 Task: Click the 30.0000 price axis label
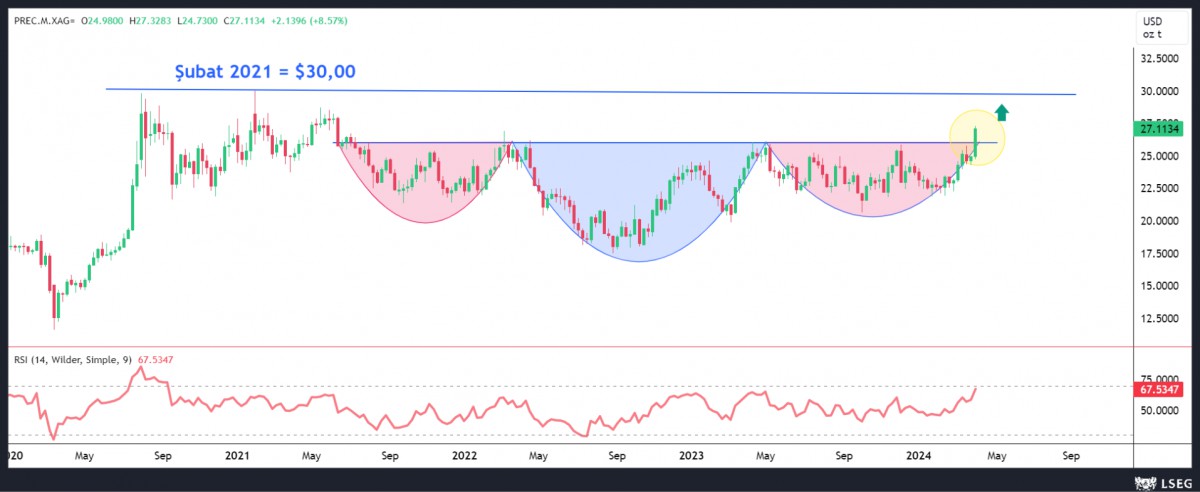[1160, 92]
